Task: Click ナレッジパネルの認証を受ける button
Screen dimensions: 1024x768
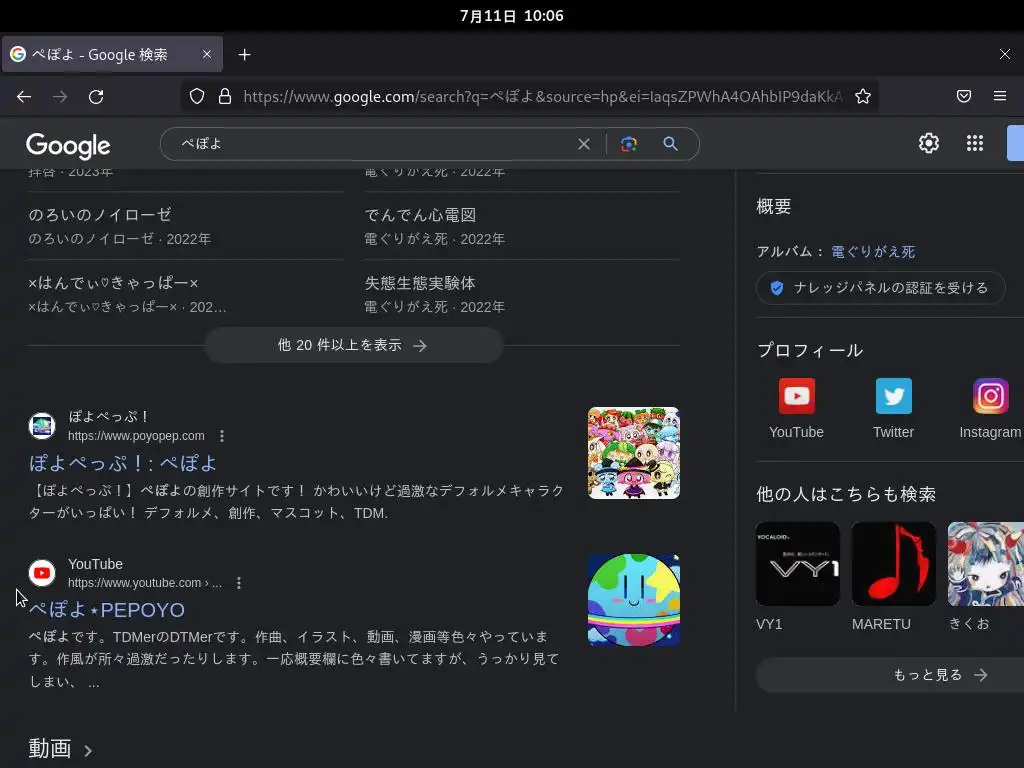Action: 880,287
